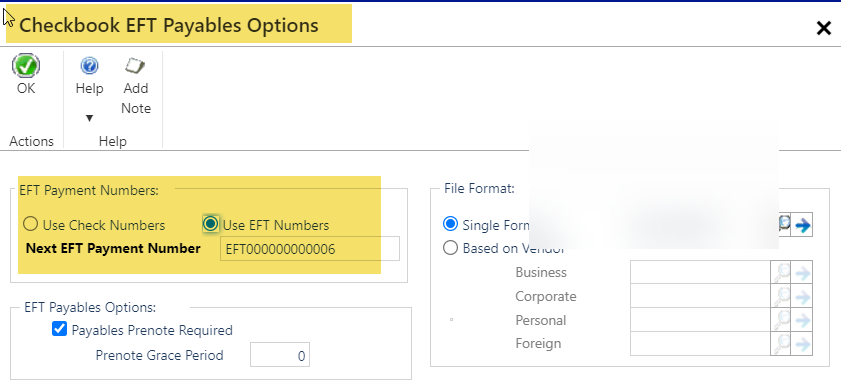Click the Next EFT Payment Number field
Image resolution: width=841 pixels, height=392 pixels.
click(309, 249)
